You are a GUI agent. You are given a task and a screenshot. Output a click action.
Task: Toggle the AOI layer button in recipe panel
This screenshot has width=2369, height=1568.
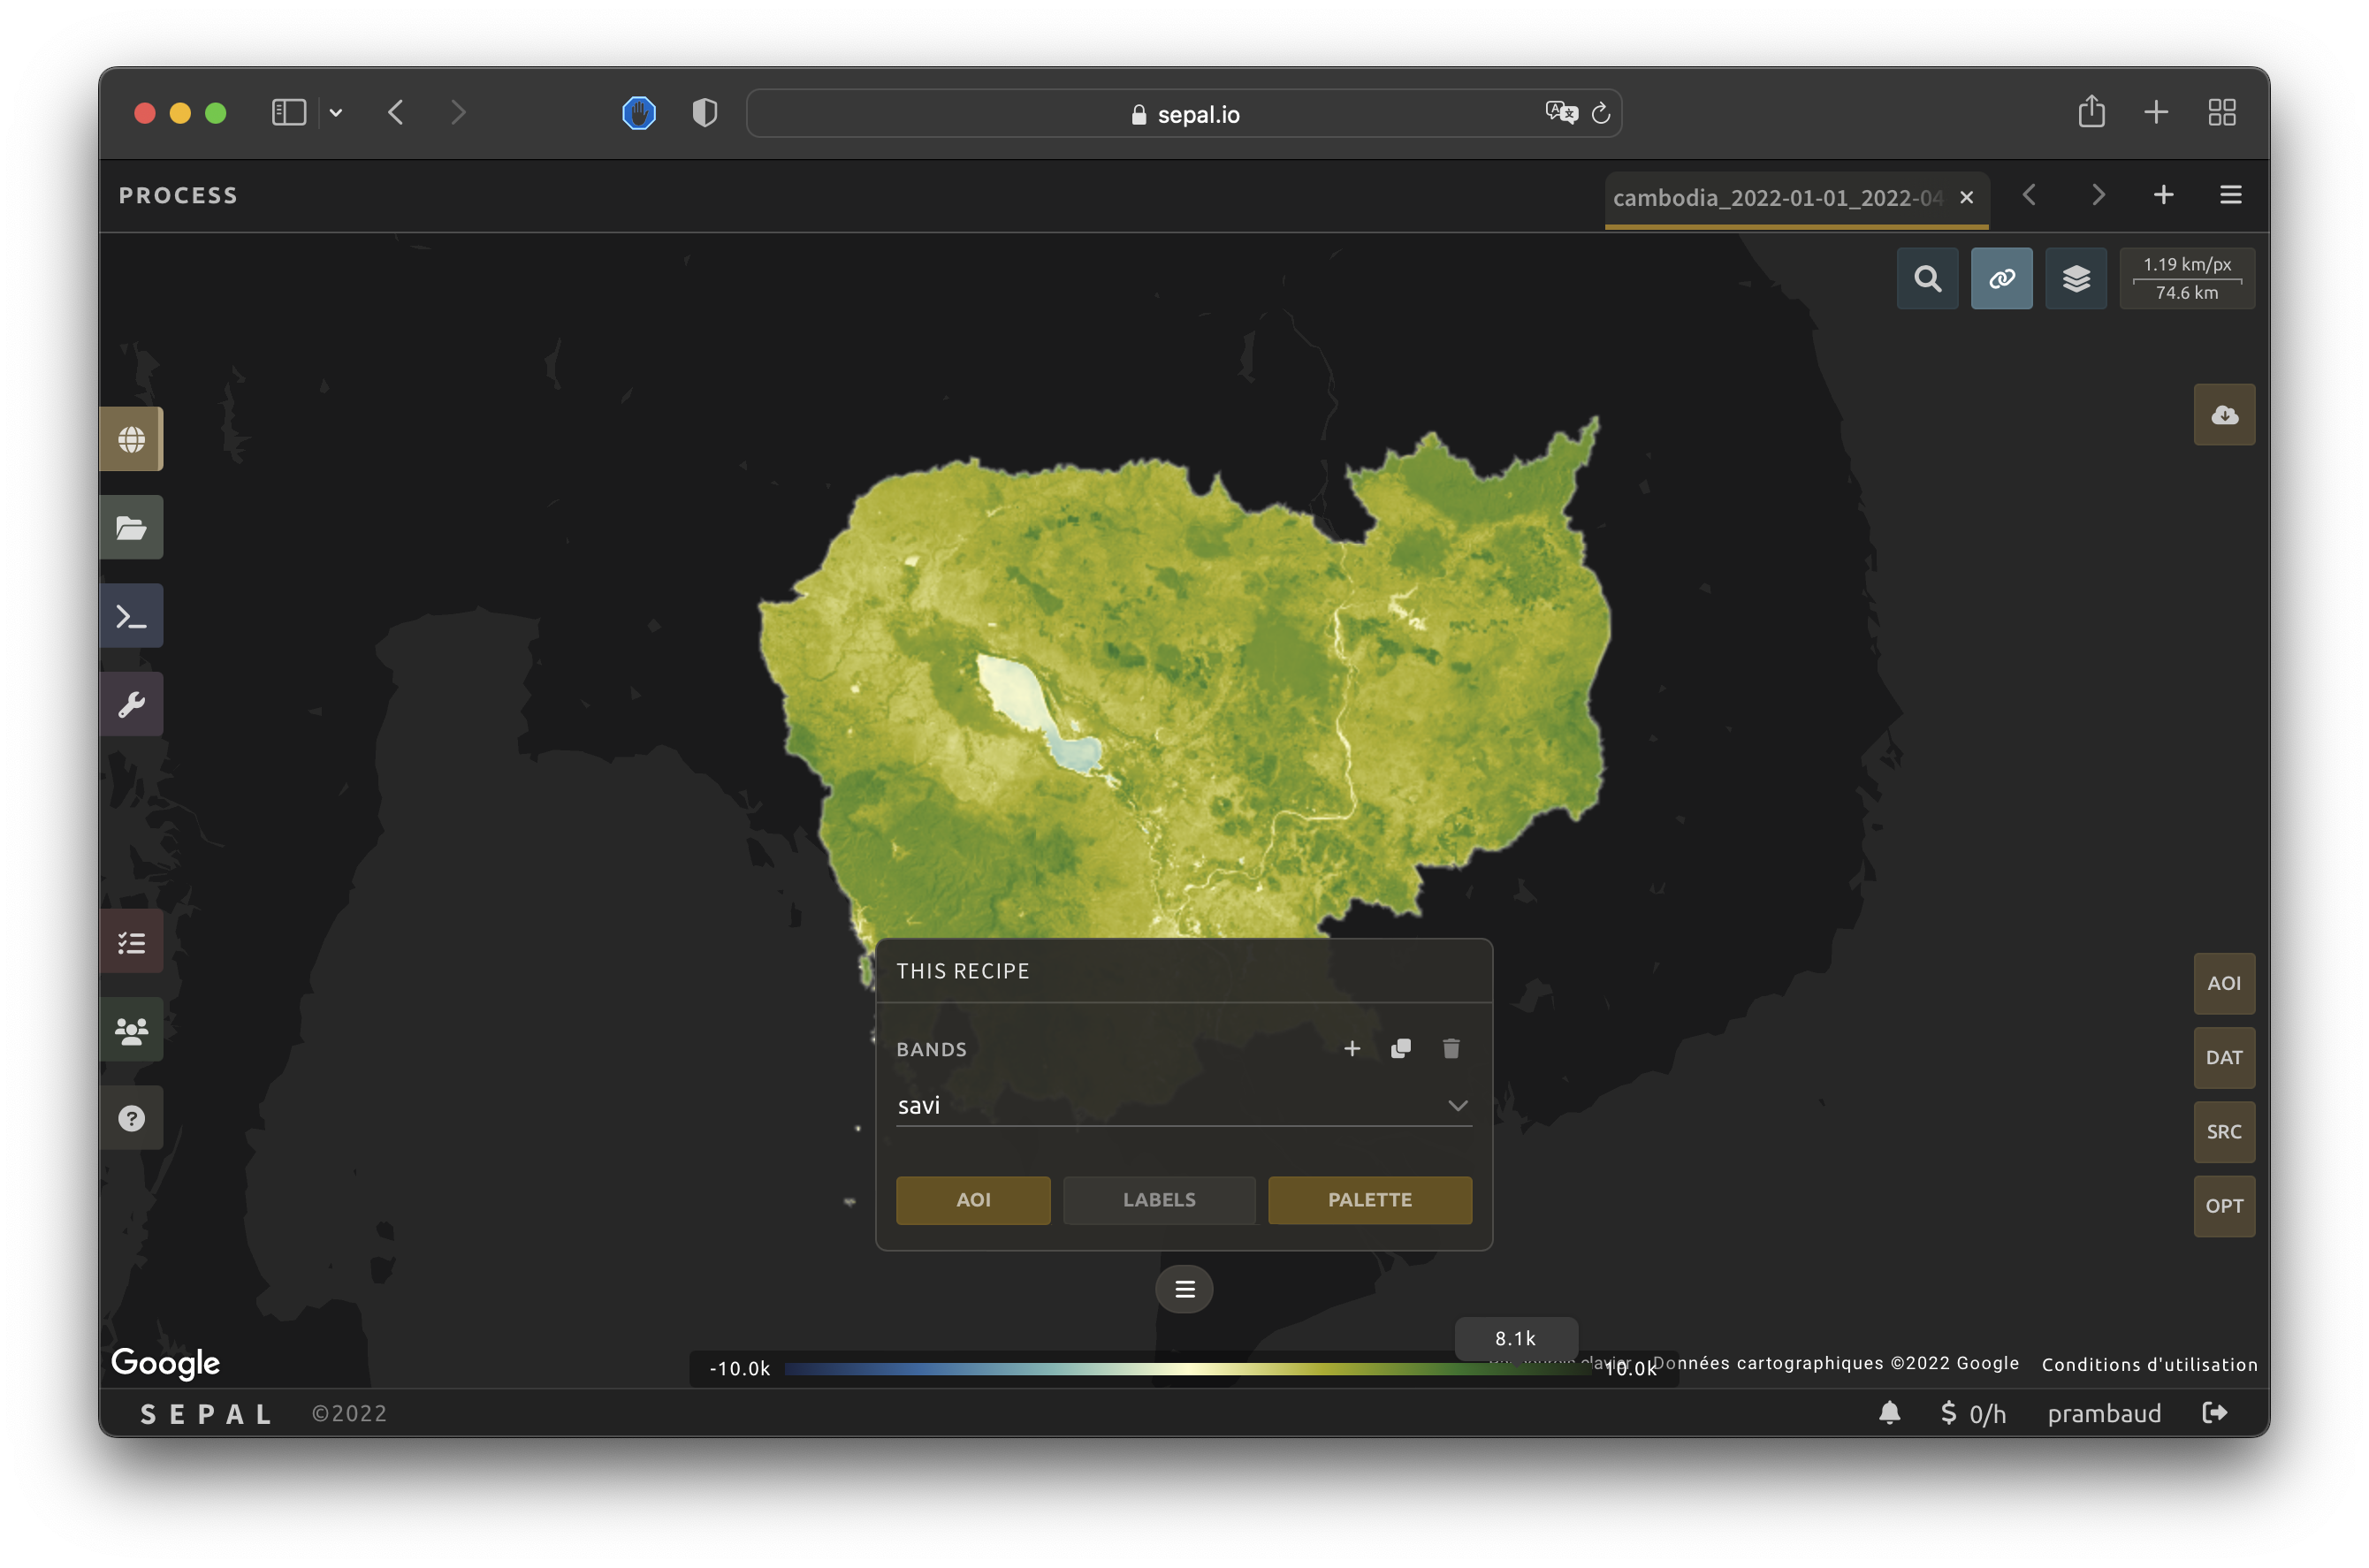pos(972,1200)
